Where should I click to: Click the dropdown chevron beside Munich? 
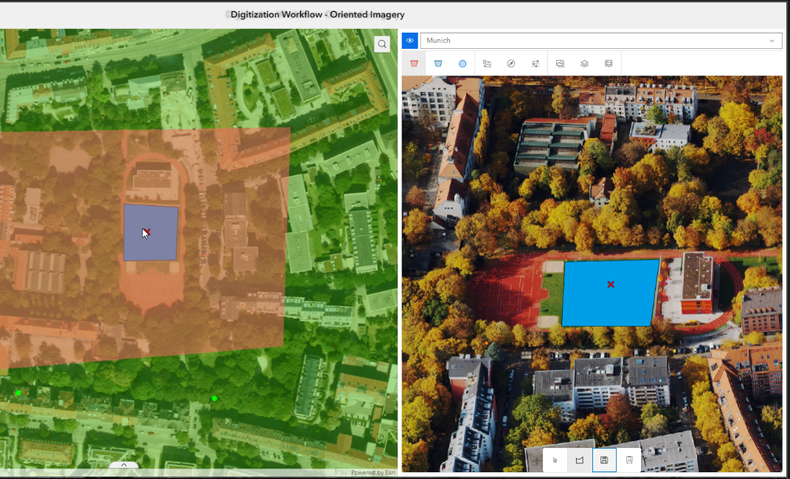coord(772,41)
